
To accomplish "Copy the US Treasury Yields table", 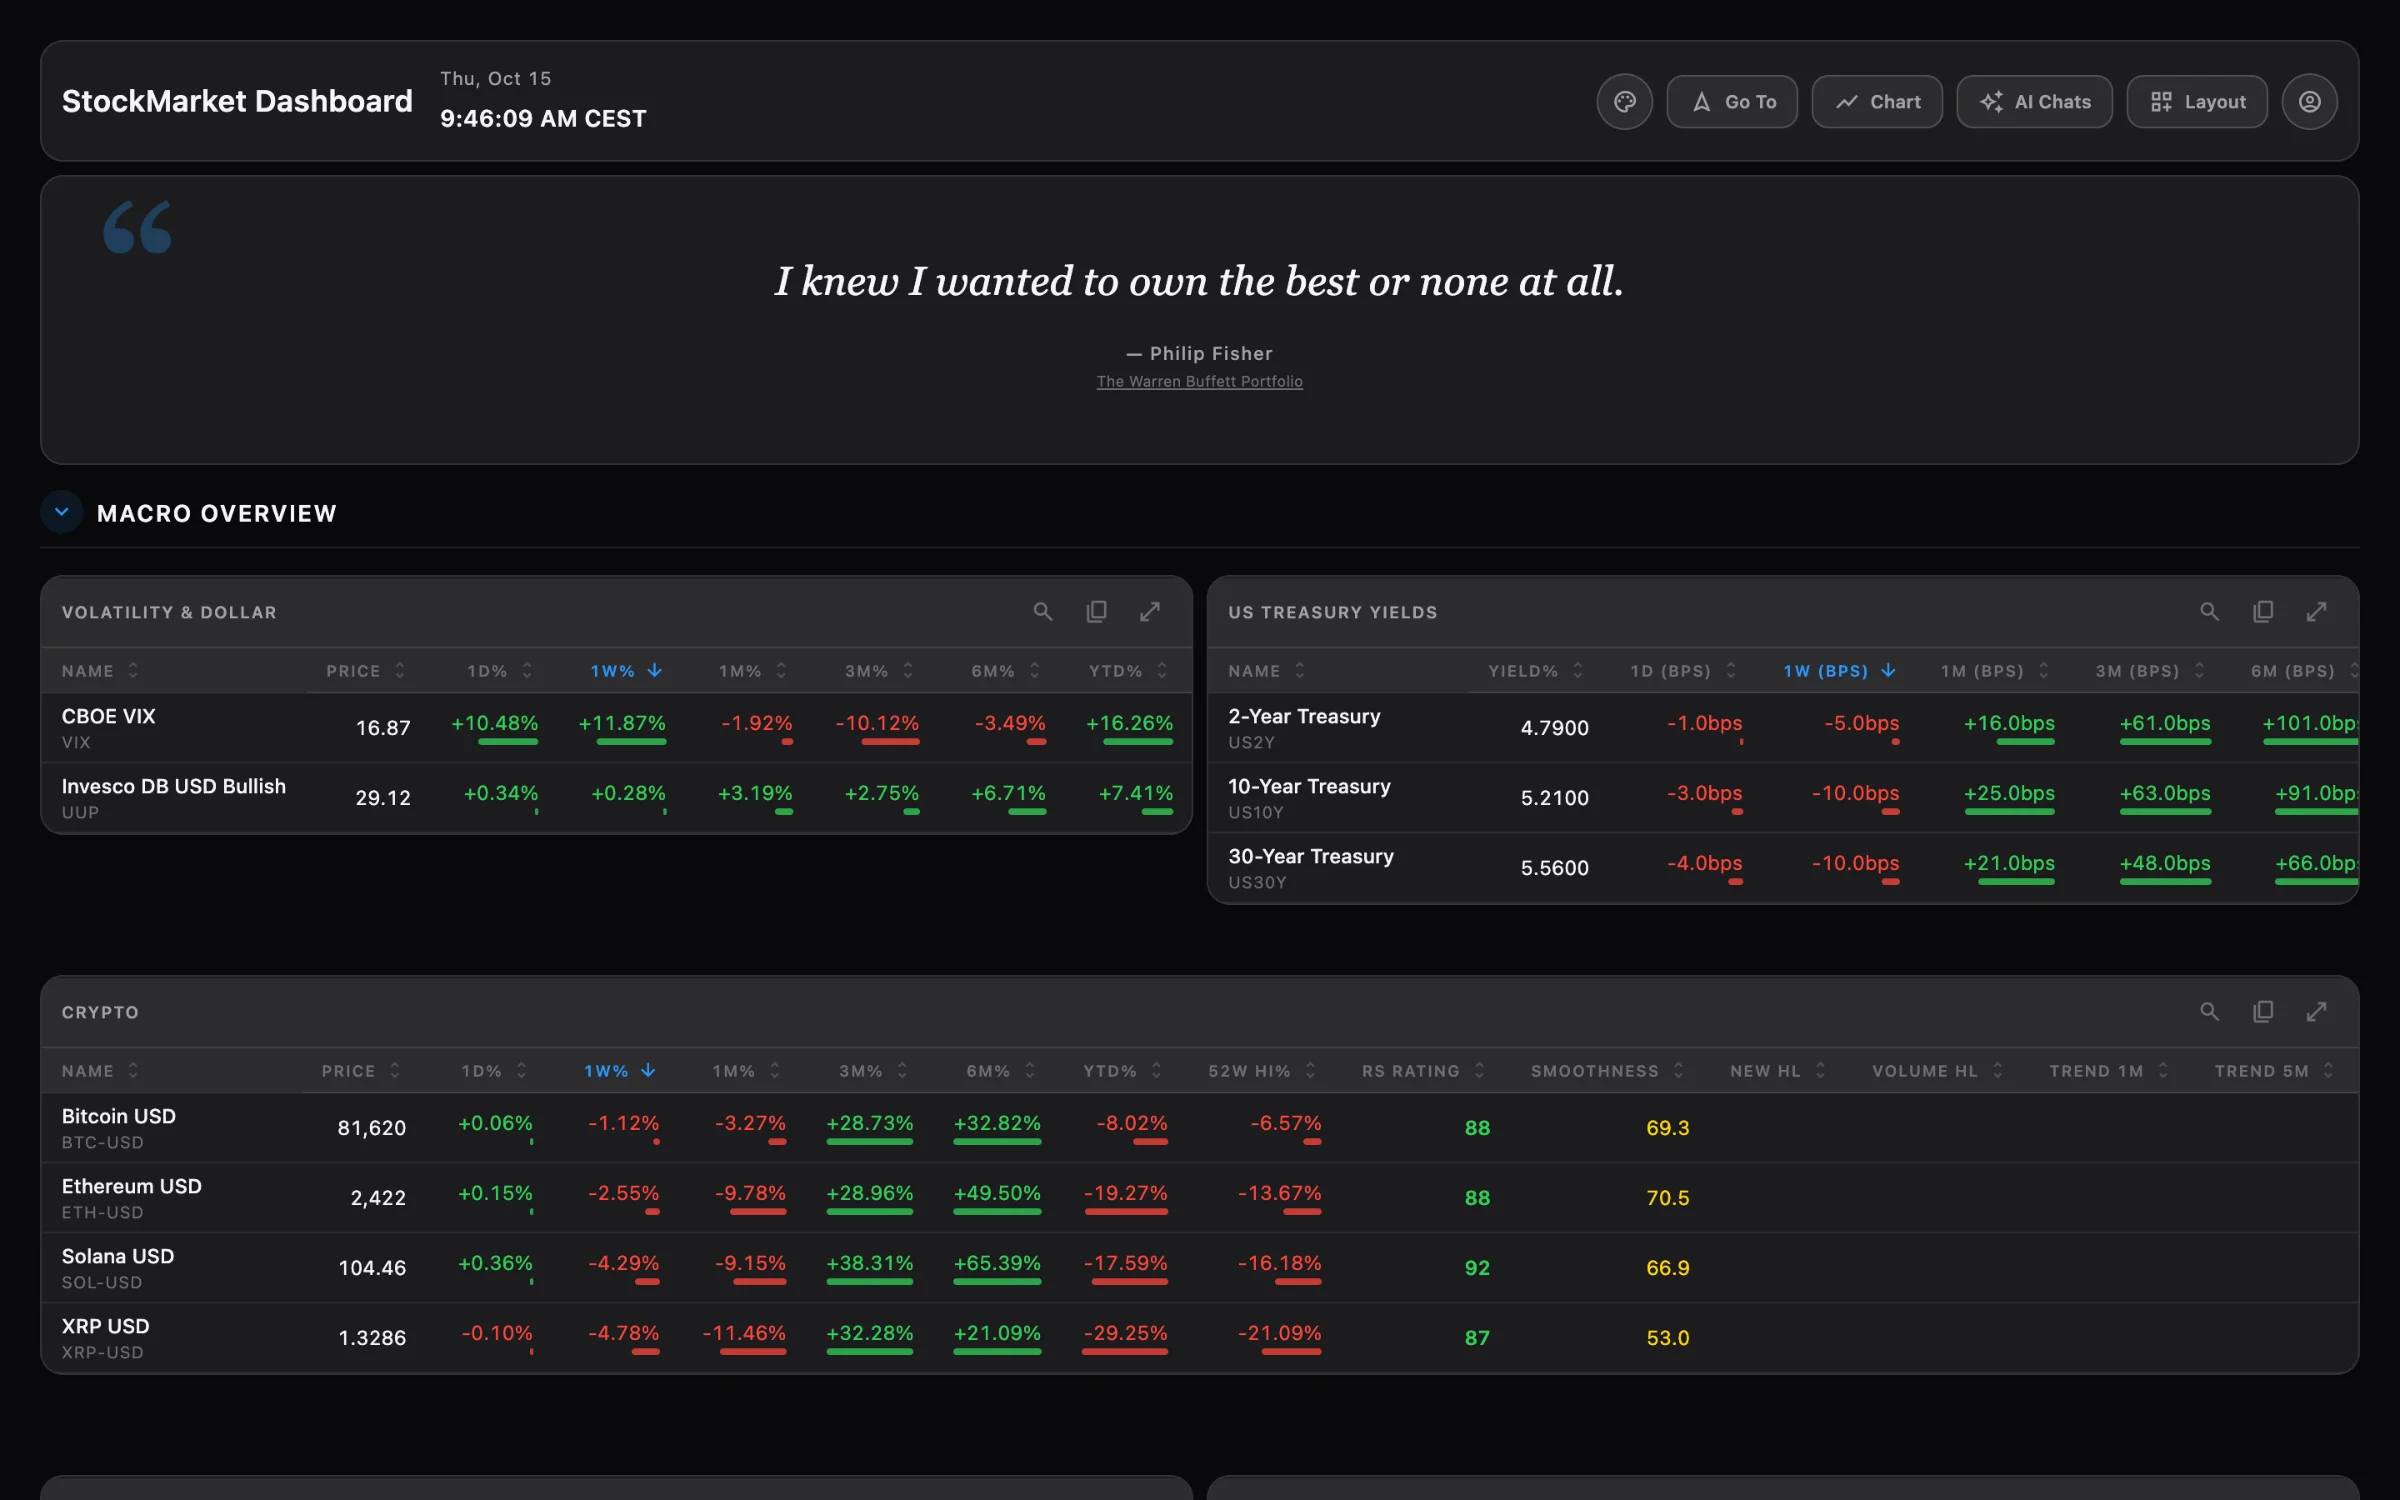I will 2263,611.
